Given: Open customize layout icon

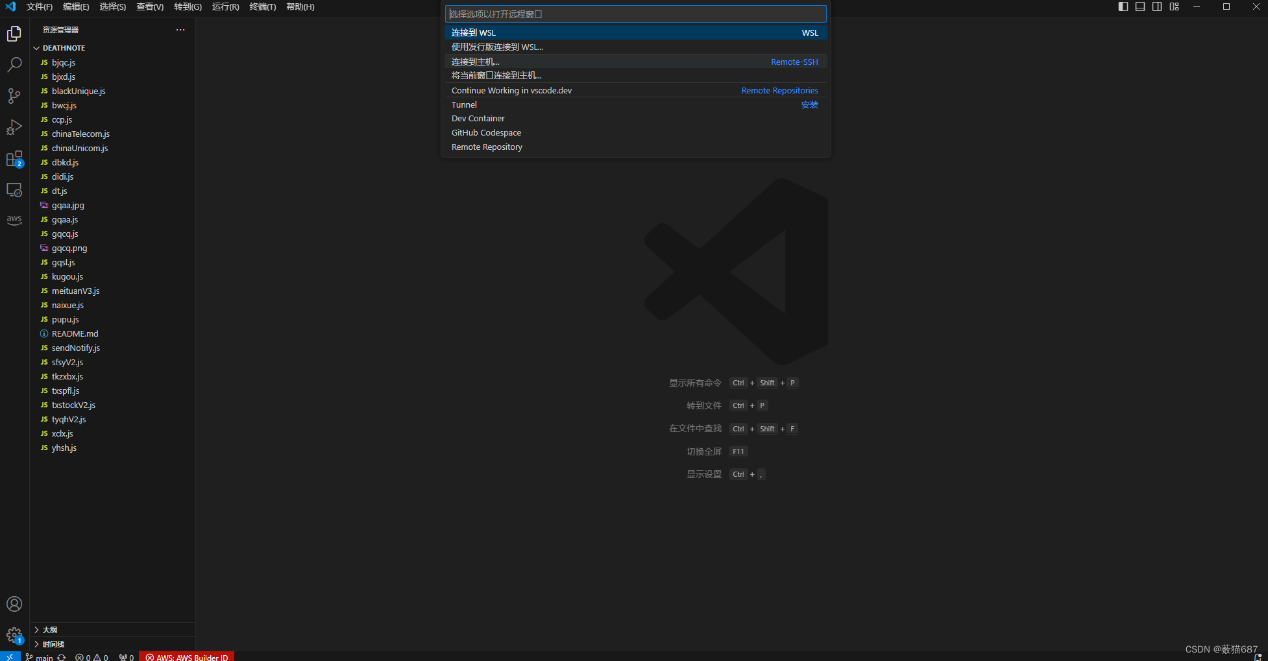Looking at the screenshot, I should 1174,6.
